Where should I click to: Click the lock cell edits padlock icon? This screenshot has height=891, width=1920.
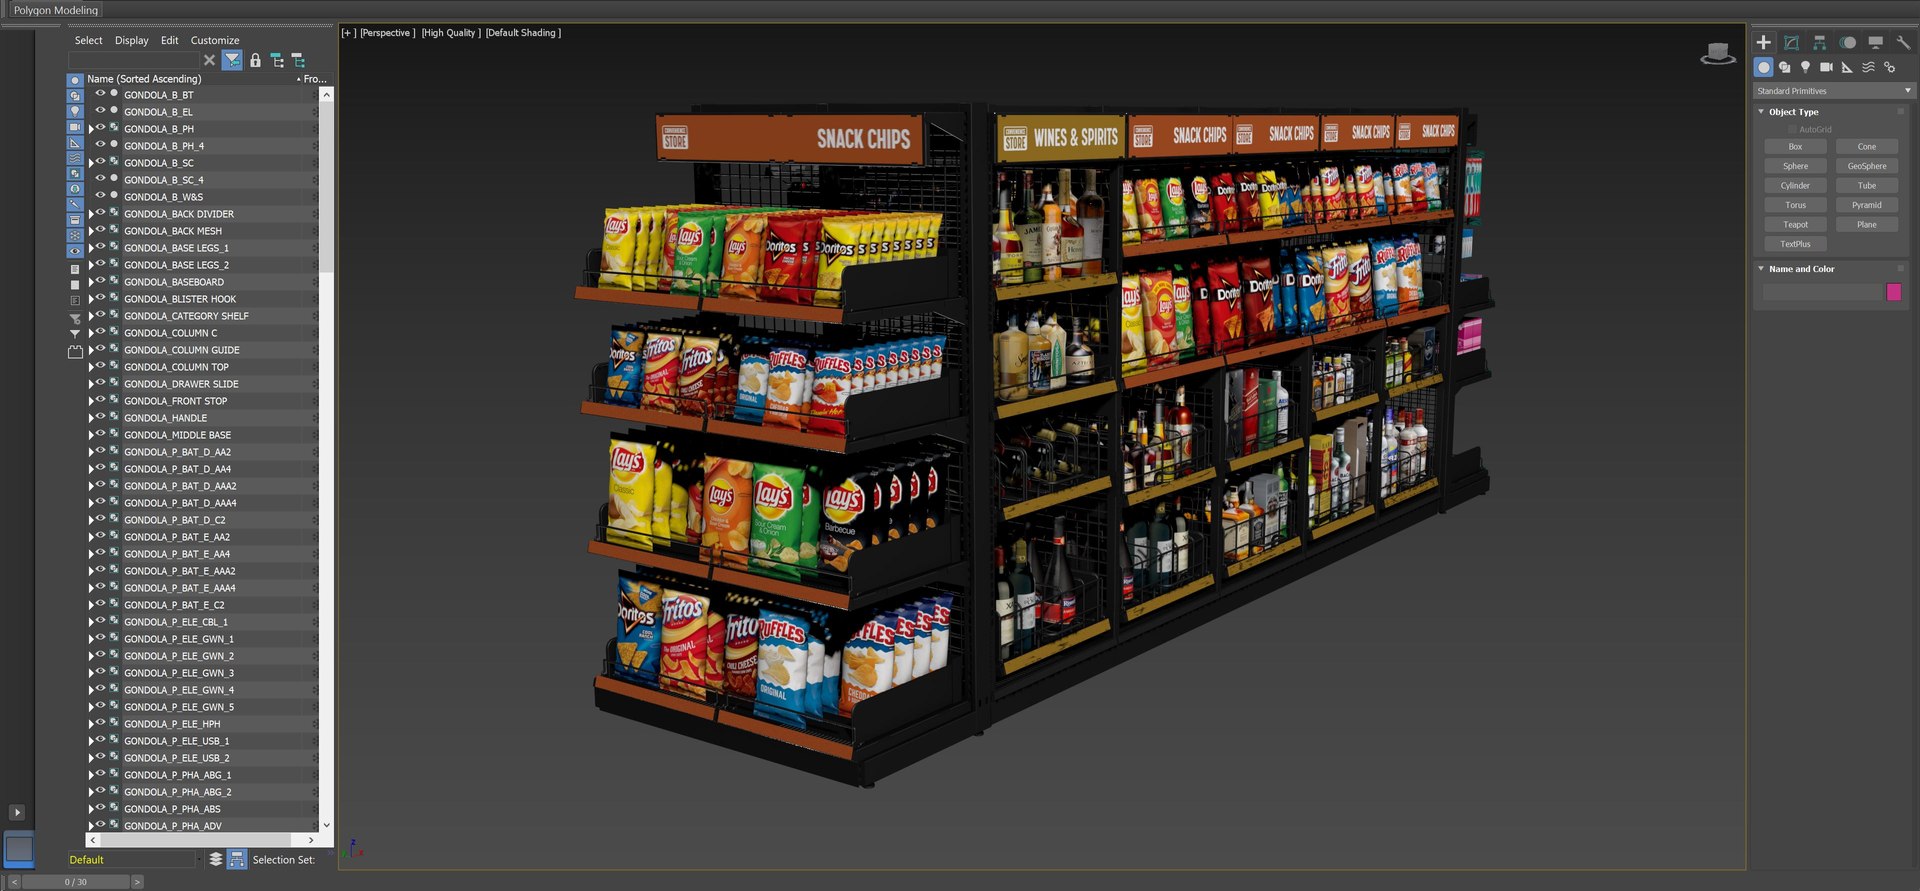[x=255, y=61]
